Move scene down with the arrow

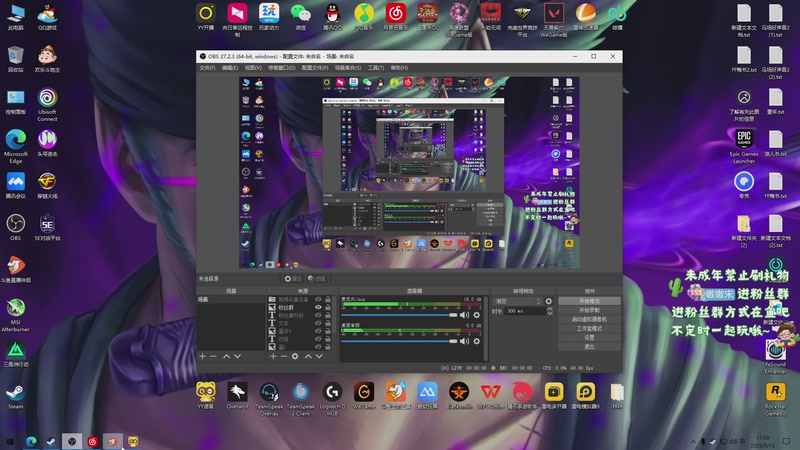pos(237,356)
